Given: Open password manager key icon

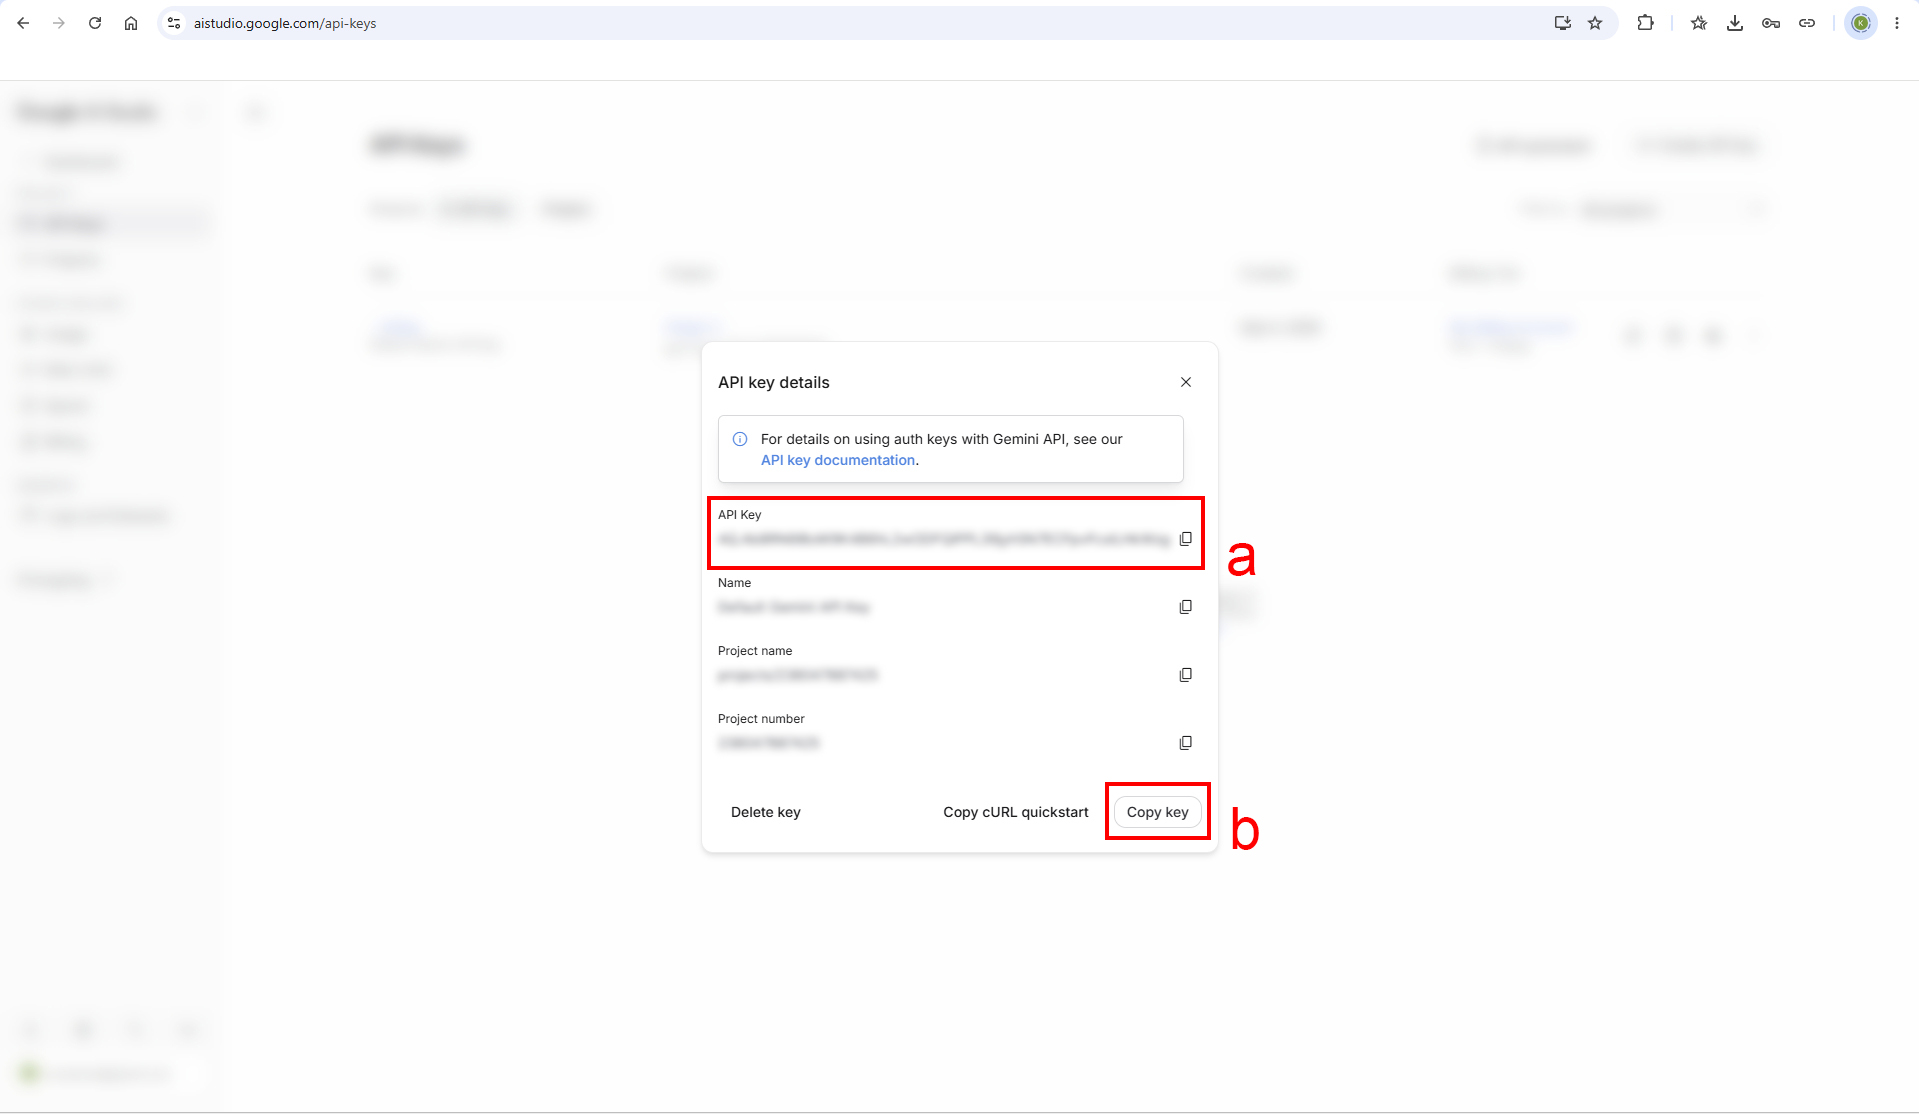Looking at the screenshot, I should pyautogui.click(x=1771, y=23).
